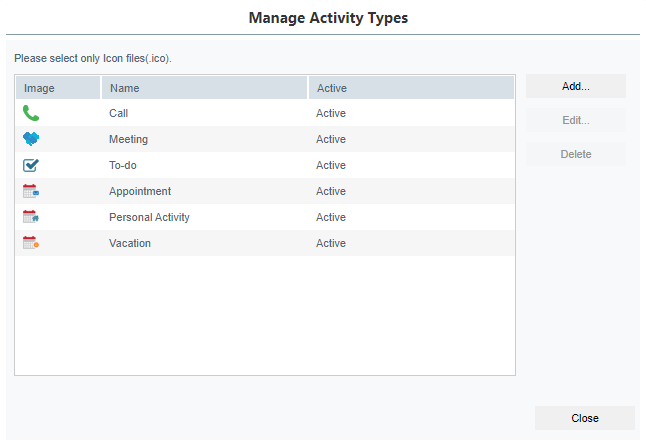Viewport: 646px width, 446px height.
Task: Close the Manage Activity Types dialog
Action: [x=585, y=418]
